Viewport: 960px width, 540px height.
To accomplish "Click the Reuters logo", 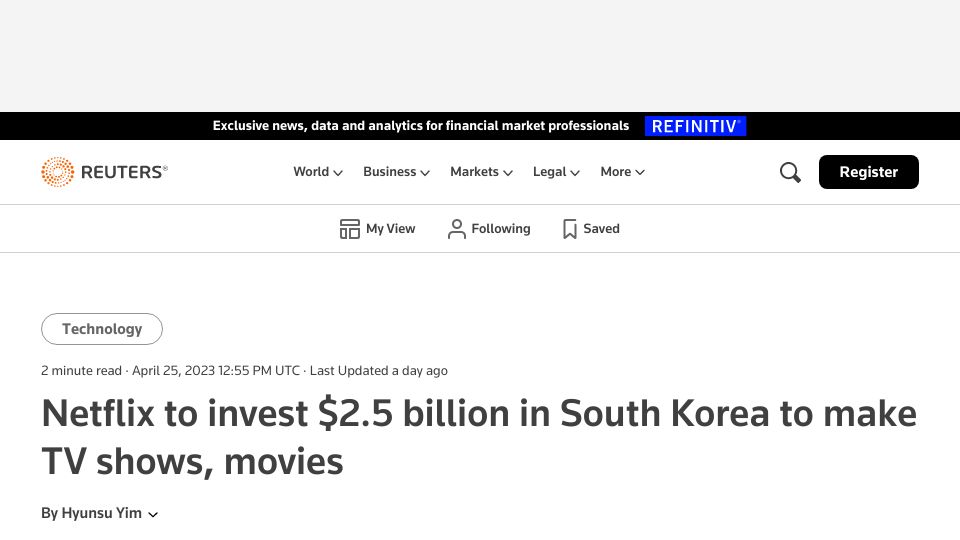I will pos(104,172).
